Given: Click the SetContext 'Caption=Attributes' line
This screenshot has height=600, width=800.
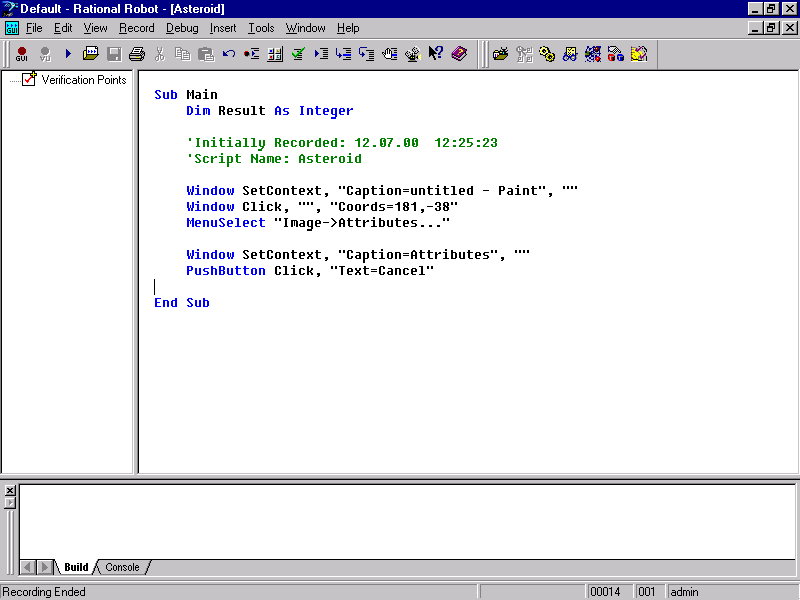Looking at the screenshot, I should coord(358,255).
